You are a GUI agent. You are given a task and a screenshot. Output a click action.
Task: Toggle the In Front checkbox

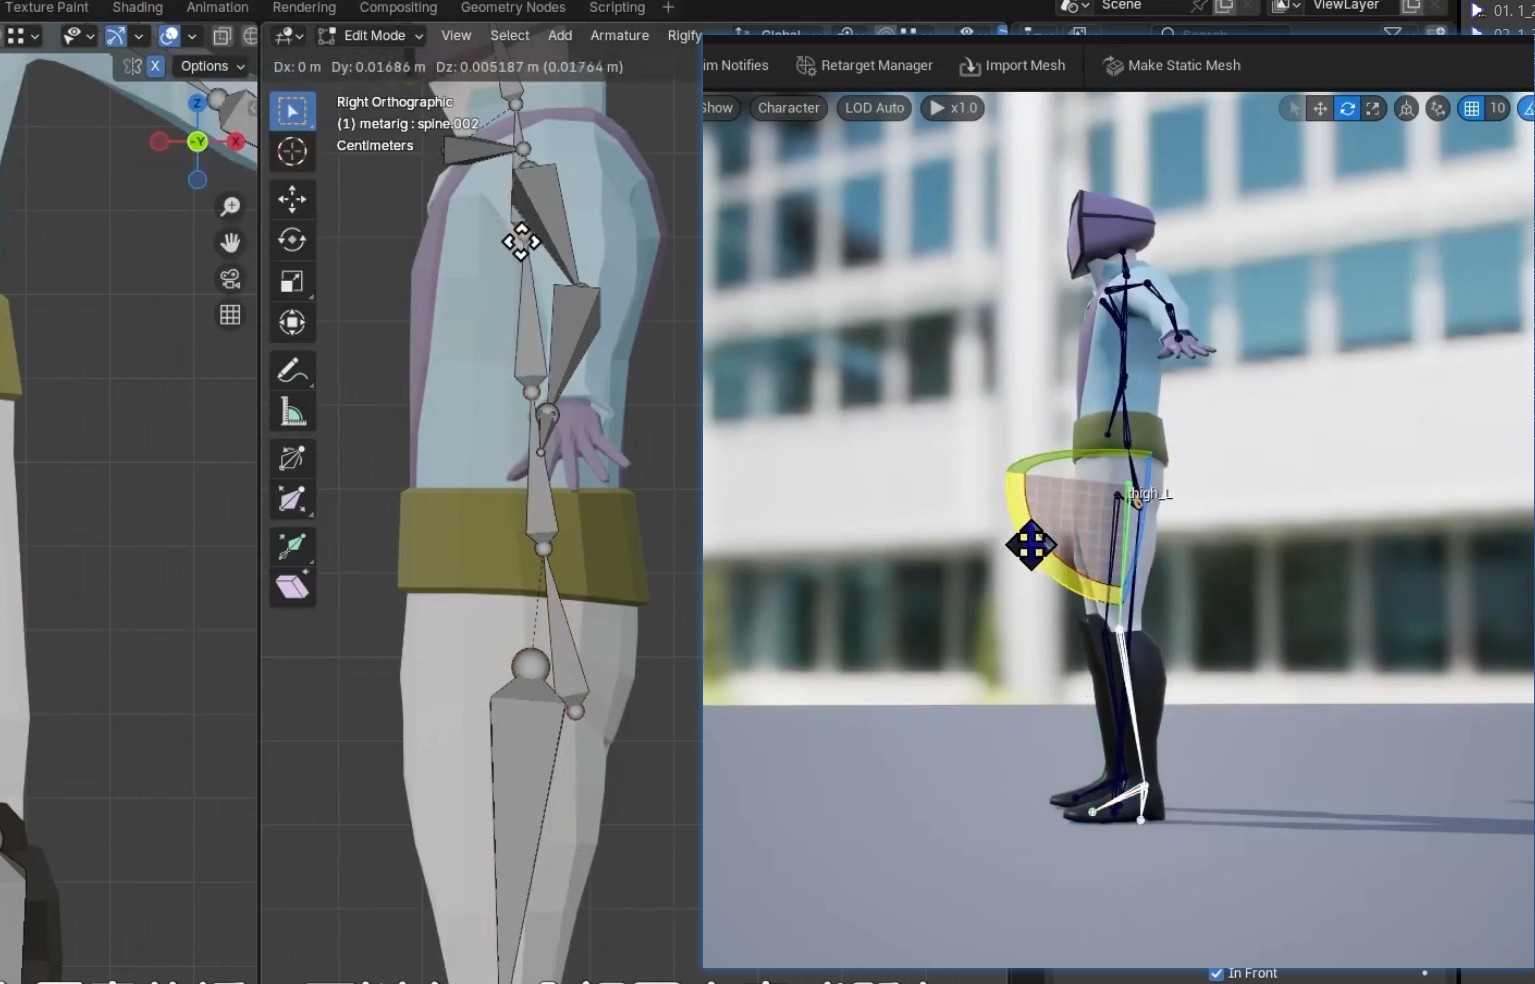pyautogui.click(x=1216, y=973)
